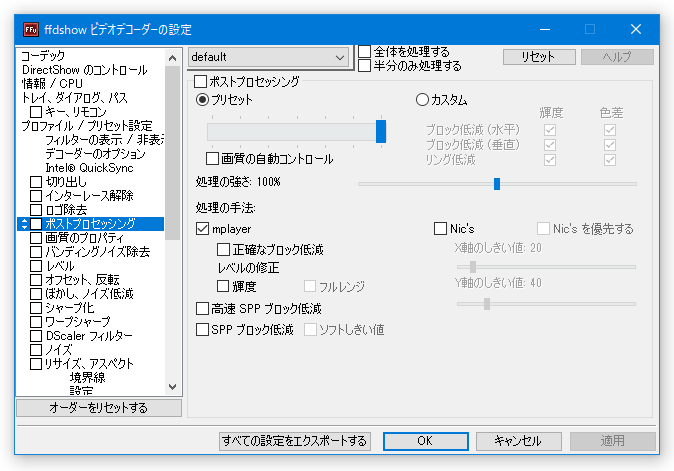Toggle the キー、リモコン tree checkbox

[x=36, y=112]
